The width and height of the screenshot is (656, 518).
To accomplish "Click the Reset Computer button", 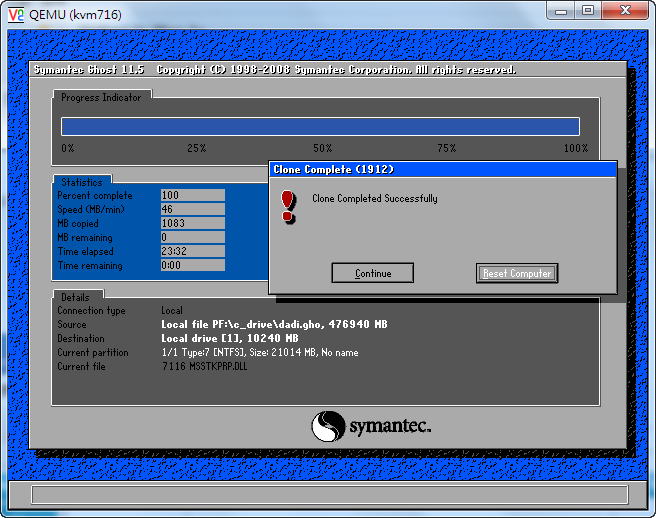I will pos(517,273).
